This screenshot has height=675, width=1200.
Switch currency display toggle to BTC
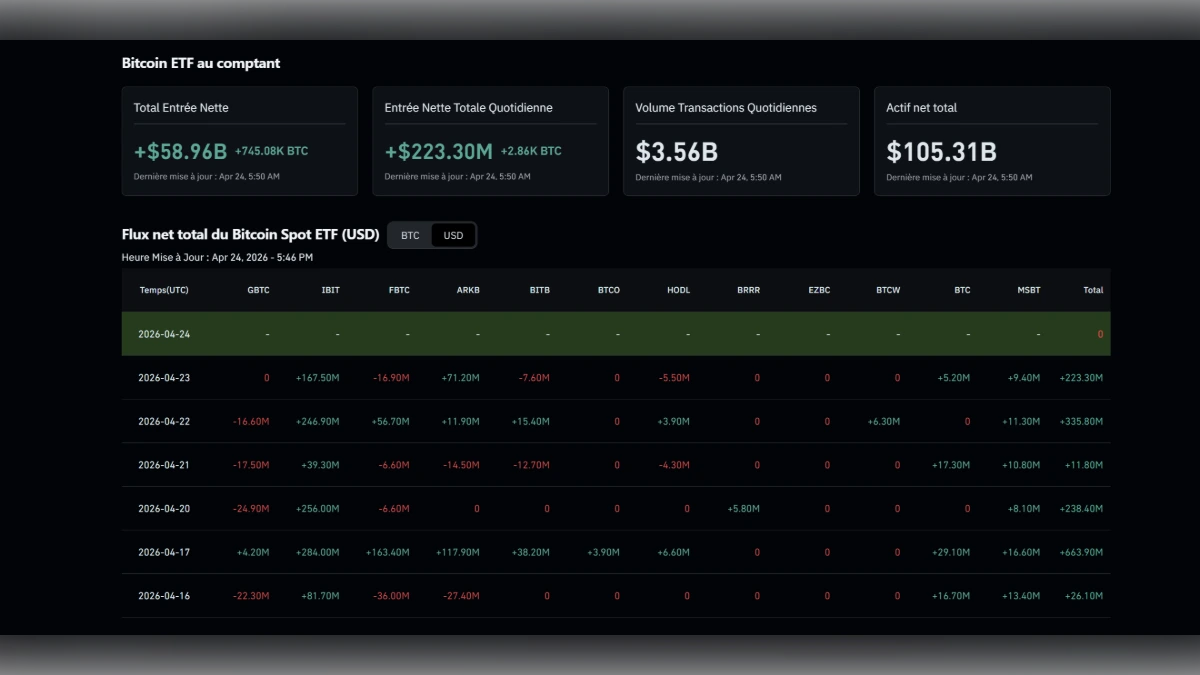pos(409,235)
